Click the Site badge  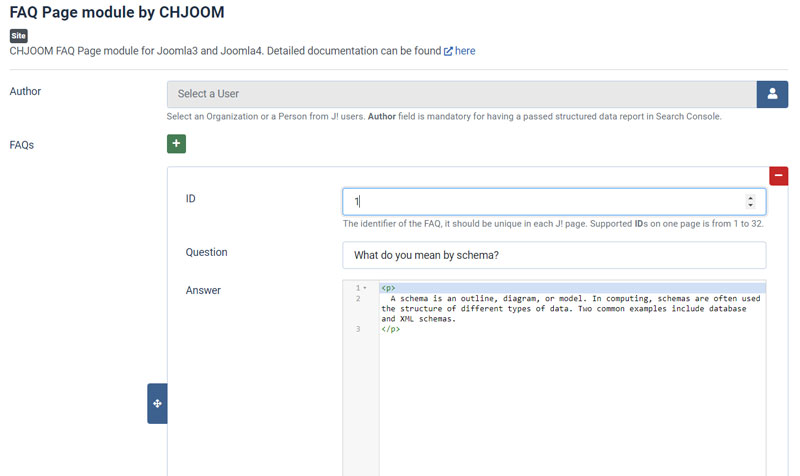point(18,36)
